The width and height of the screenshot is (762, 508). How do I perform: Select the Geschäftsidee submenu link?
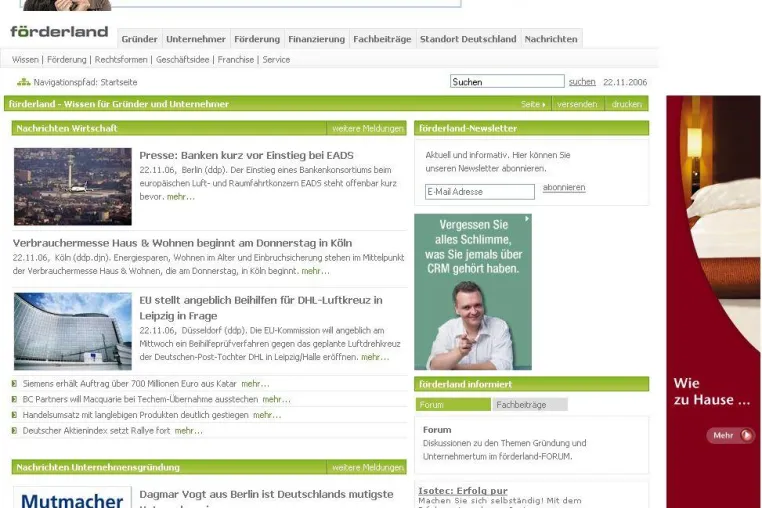click(x=183, y=60)
